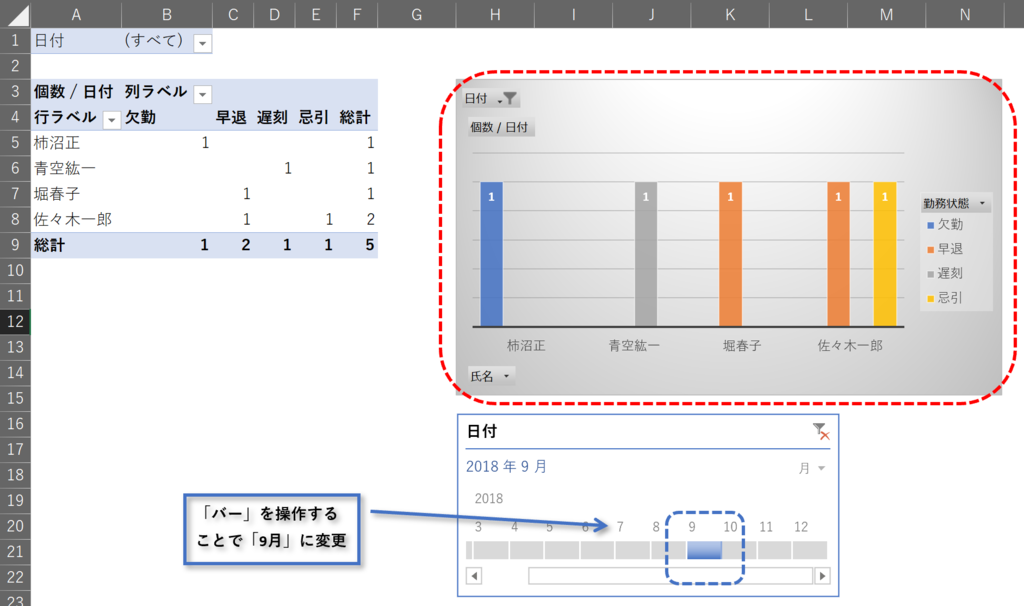Viewport: 1024px width, 606px height.
Task: Click the timeline scrollbar right arrow
Action: [x=821, y=575]
